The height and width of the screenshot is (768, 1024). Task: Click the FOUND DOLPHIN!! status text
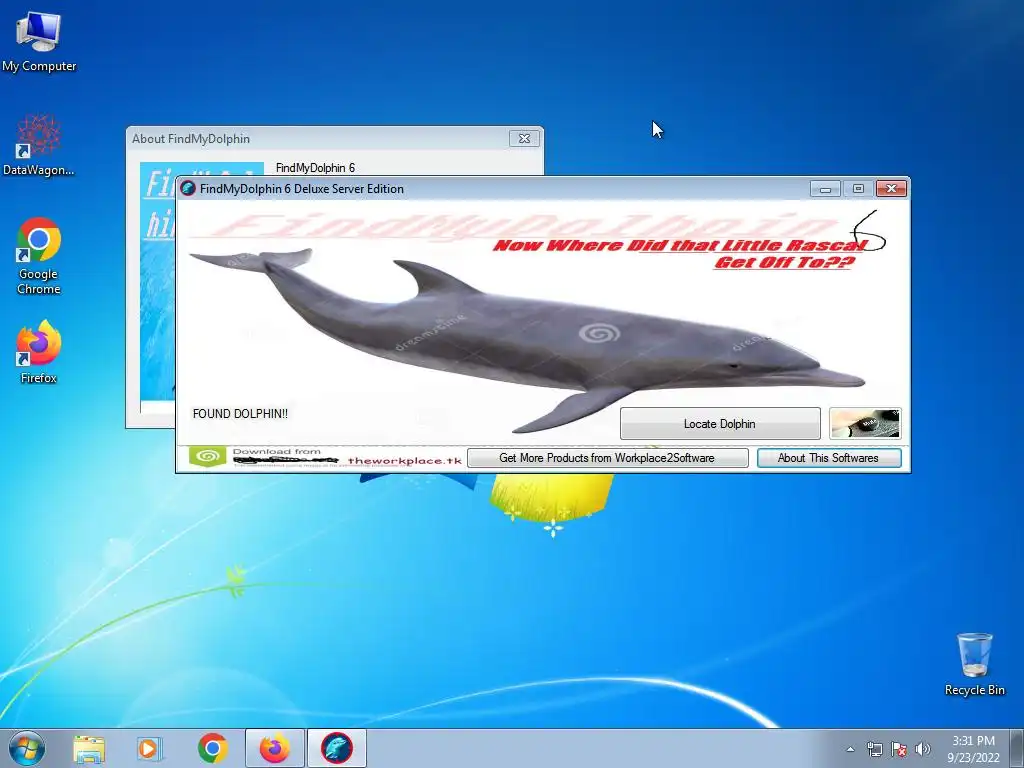click(x=240, y=413)
